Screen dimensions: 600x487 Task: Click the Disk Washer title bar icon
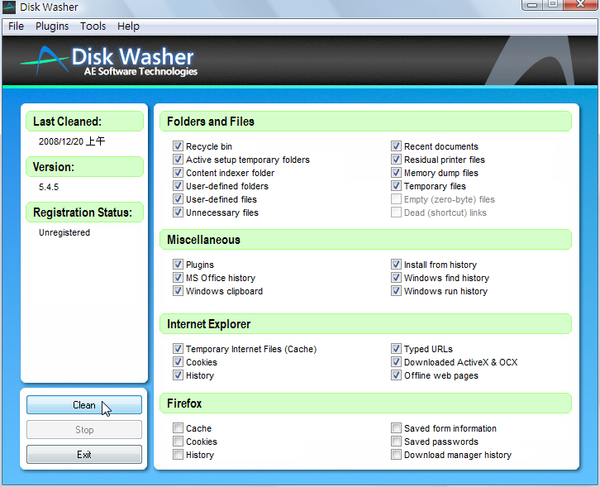coord(9,7)
